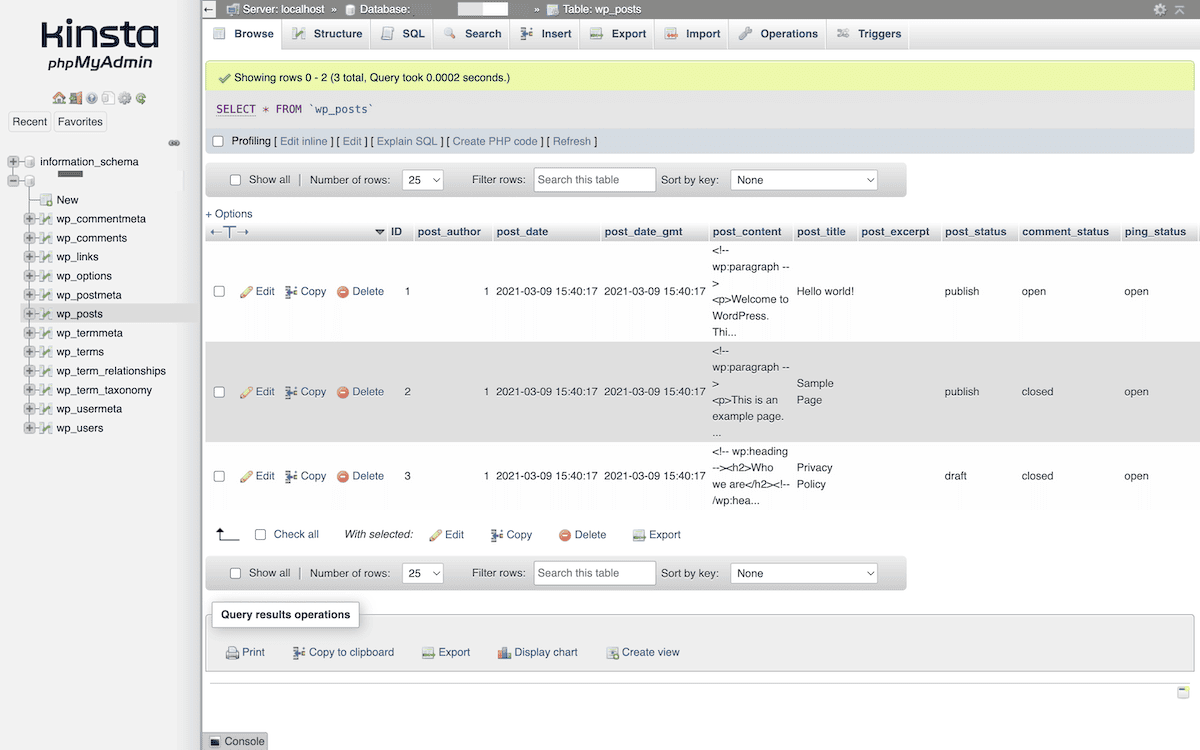Click the wp_users table icon
The width and height of the screenshot is (1200, 750).
tap(44, 428)
